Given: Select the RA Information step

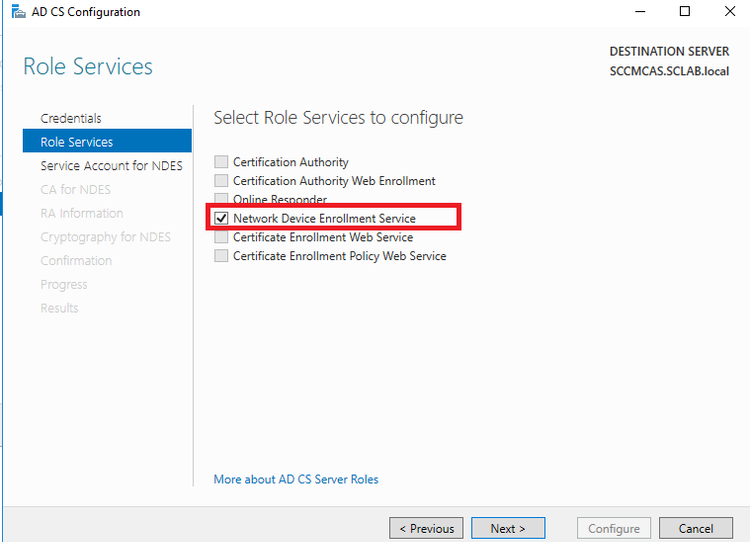Looking at the screenshot, I should pyautogui.click(x=82, y=213).
